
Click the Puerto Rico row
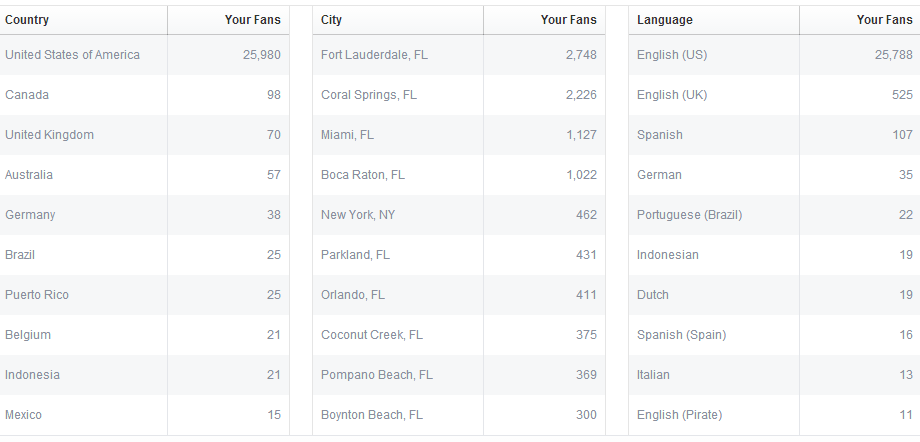tap(37, 295)
